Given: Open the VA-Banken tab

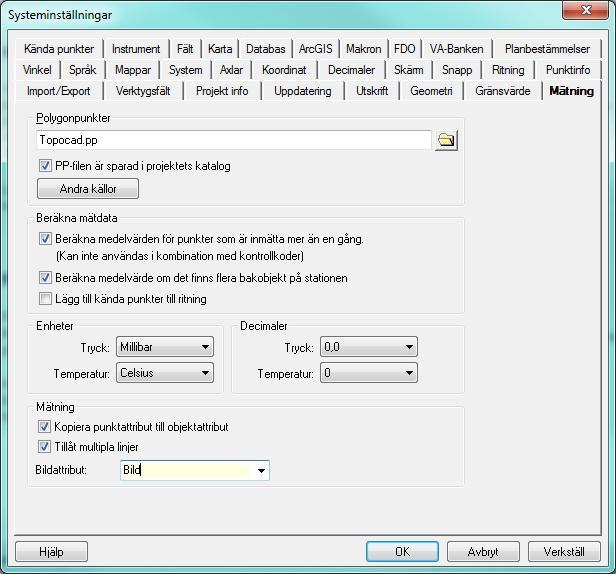Looking at the screenshot, I should (456, 49).
